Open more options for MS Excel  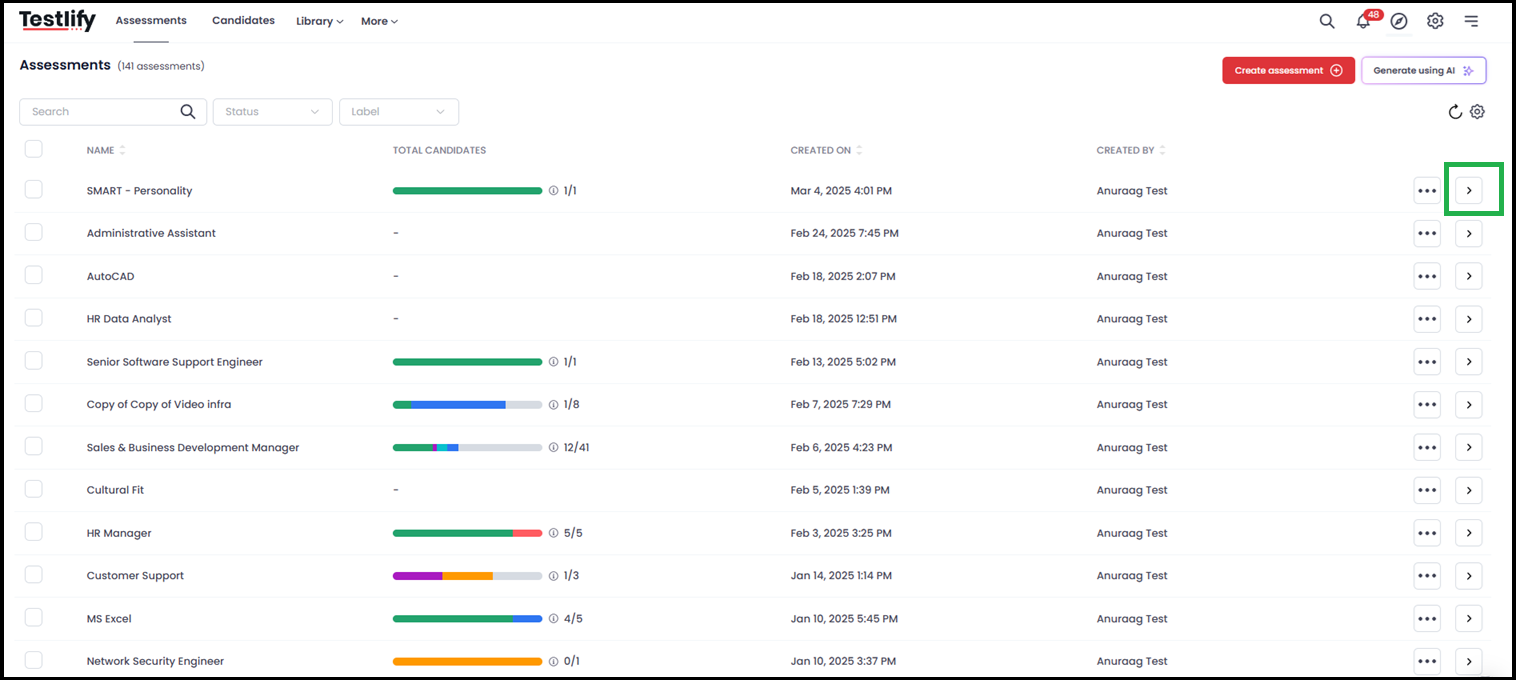tap(1427, 619)
